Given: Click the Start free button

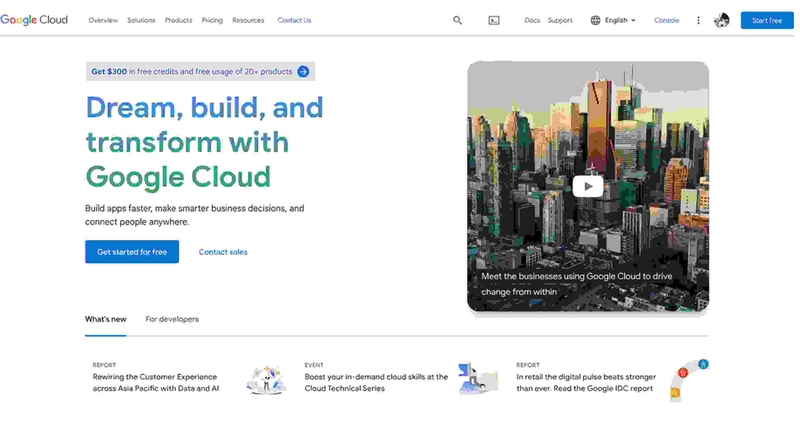Looking at the screenshot, I should coord(767,20).
